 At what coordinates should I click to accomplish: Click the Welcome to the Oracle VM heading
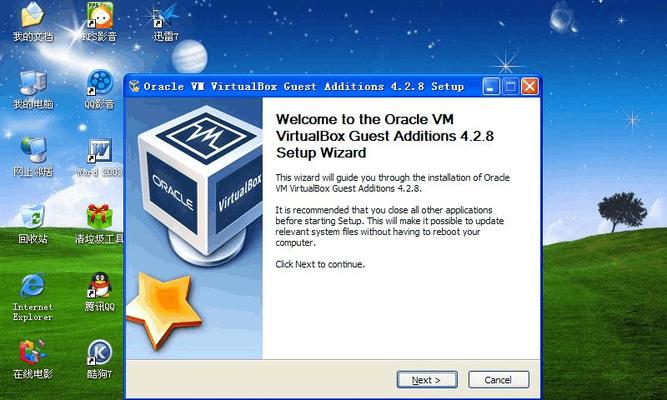pyautogui.click(x=385, y=136)
